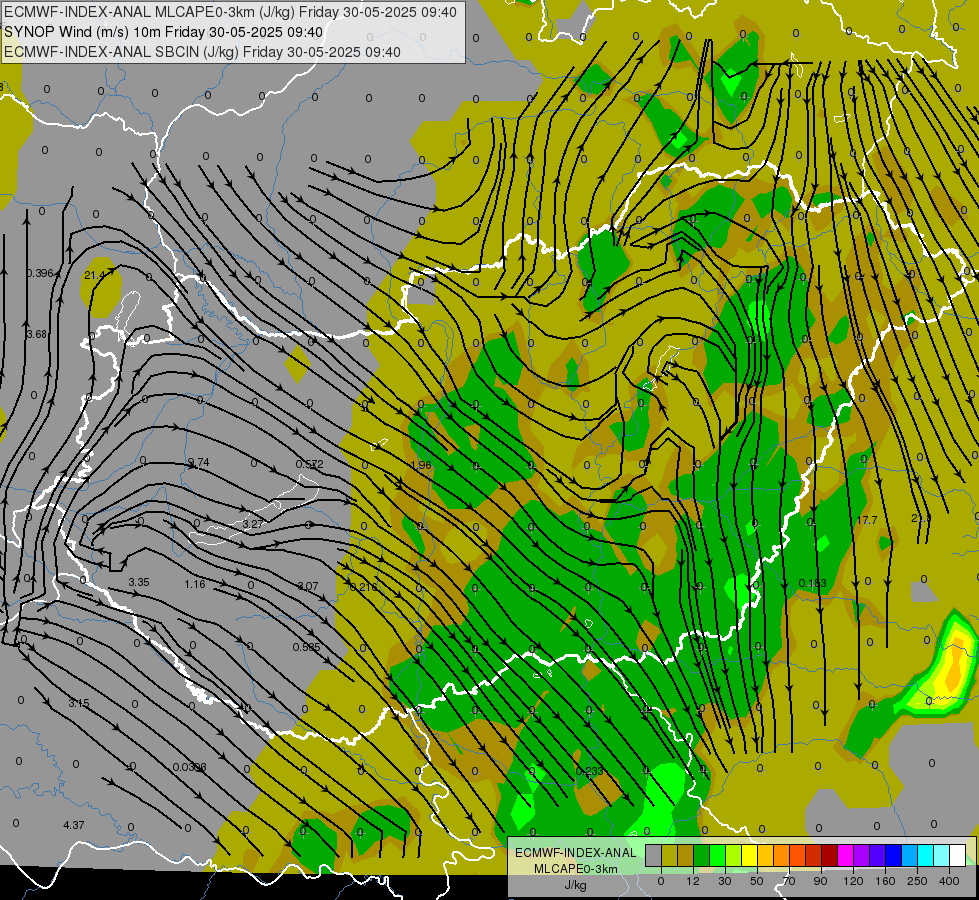The width and height of the screenshot is (979, 900).
Task: Click the legend tick label '250'
Action: (x=917, y=881)
